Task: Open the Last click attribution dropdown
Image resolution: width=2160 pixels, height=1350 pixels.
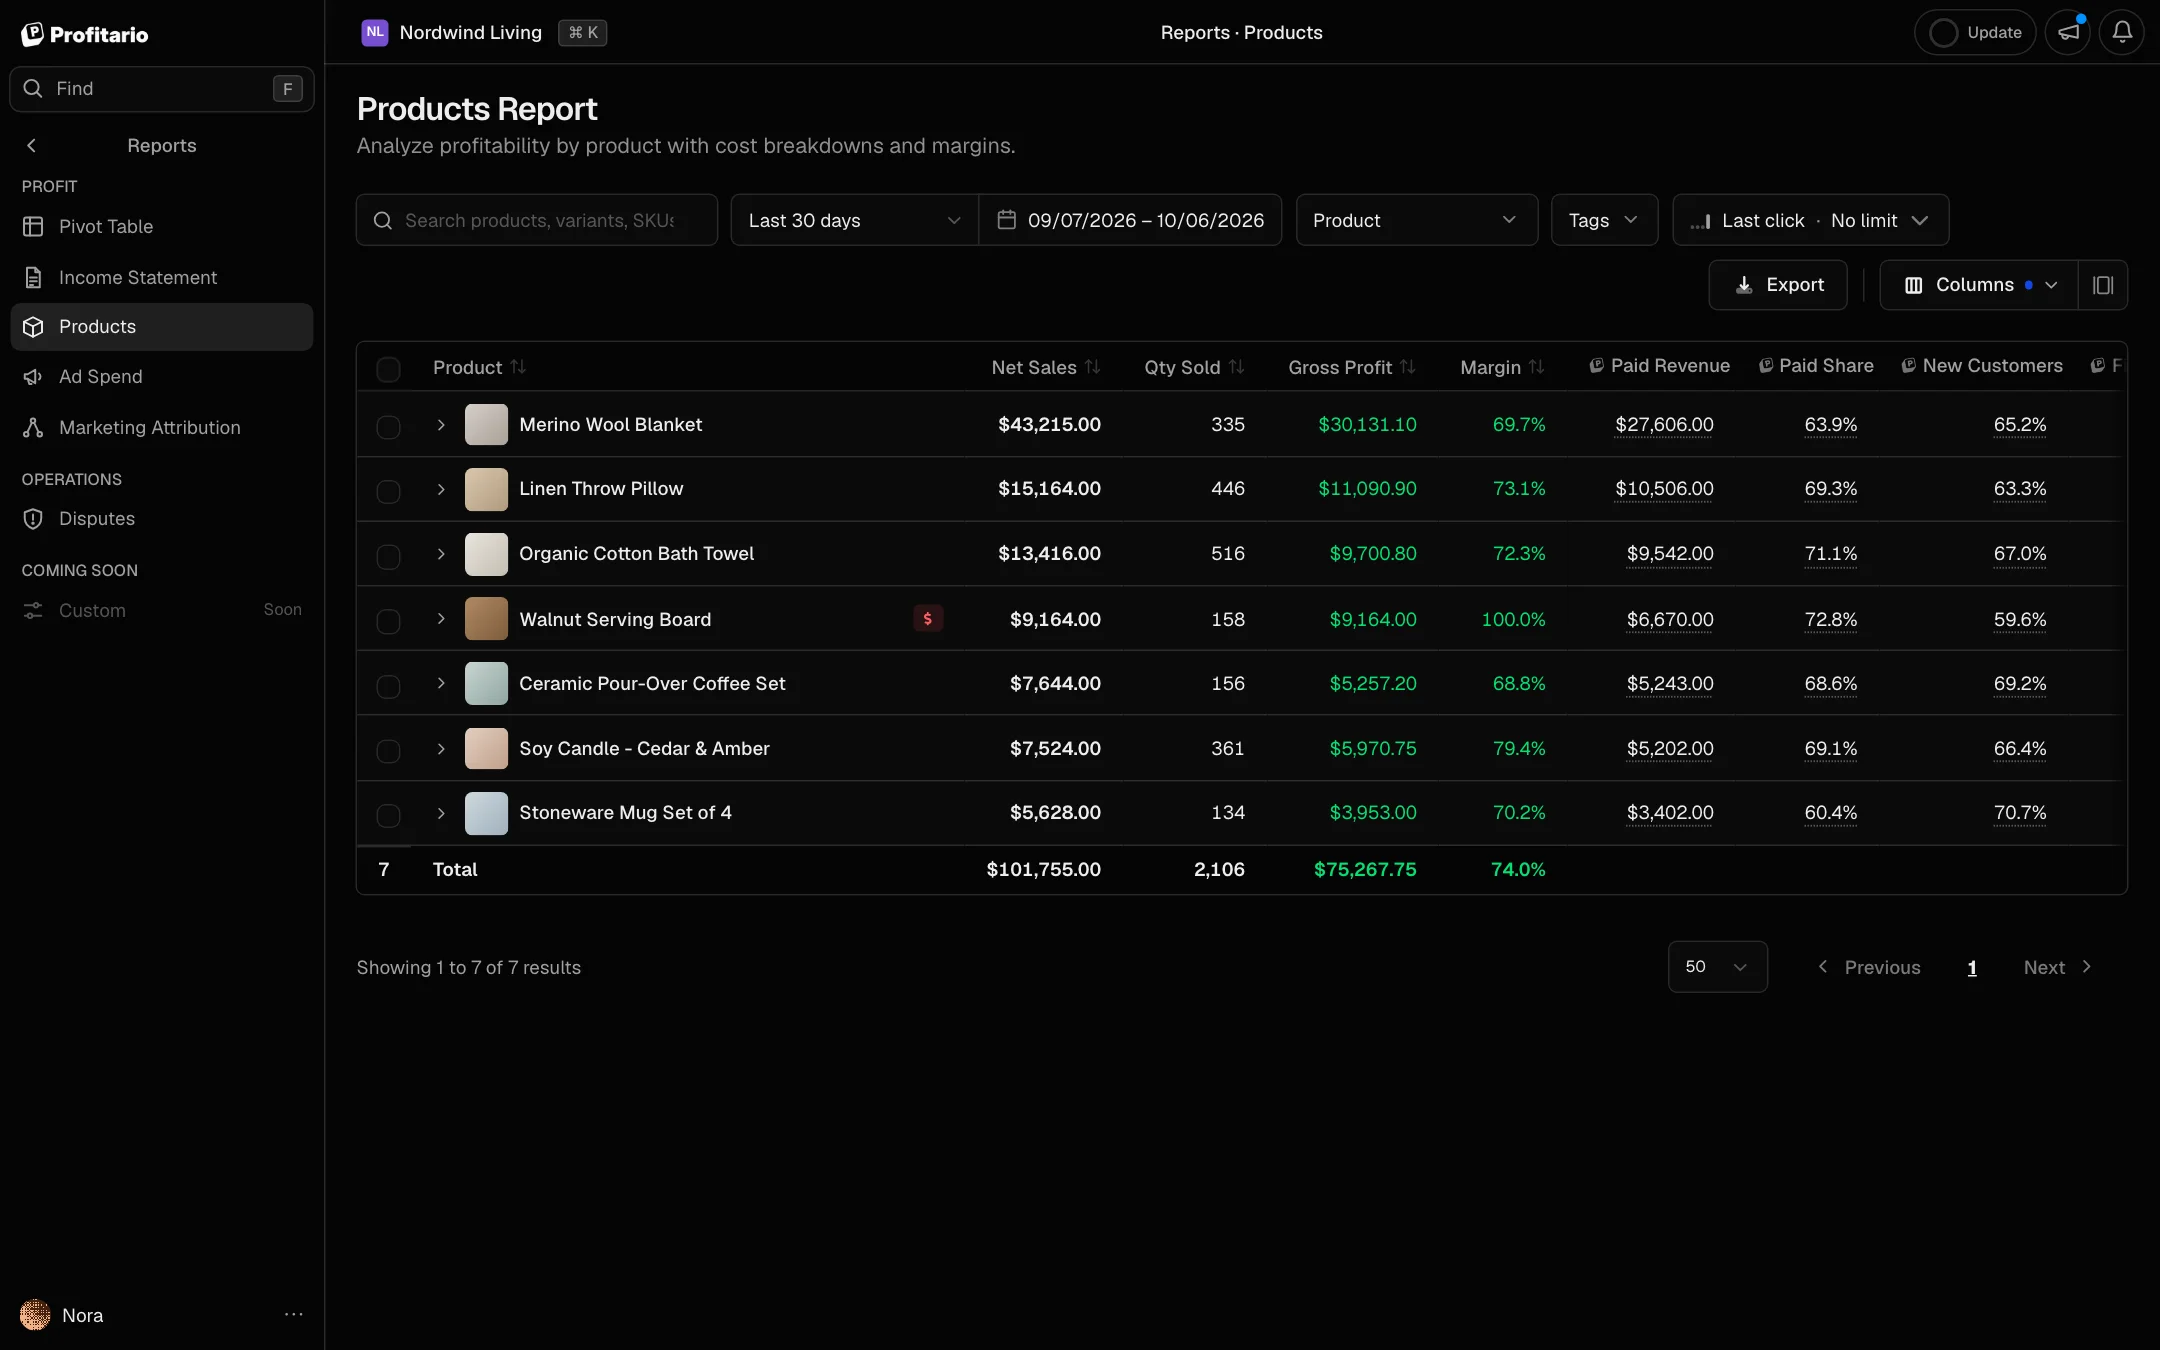Action: [x=1810, y=220]
